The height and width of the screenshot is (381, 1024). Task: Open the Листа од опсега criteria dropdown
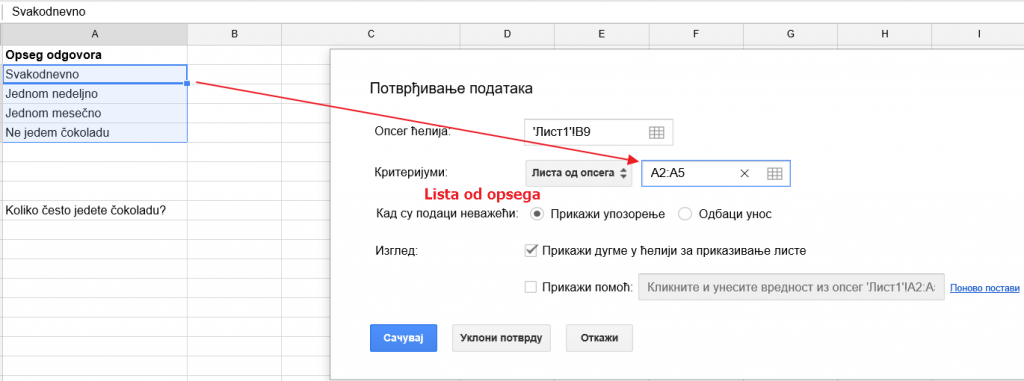(x=579, y=173)
